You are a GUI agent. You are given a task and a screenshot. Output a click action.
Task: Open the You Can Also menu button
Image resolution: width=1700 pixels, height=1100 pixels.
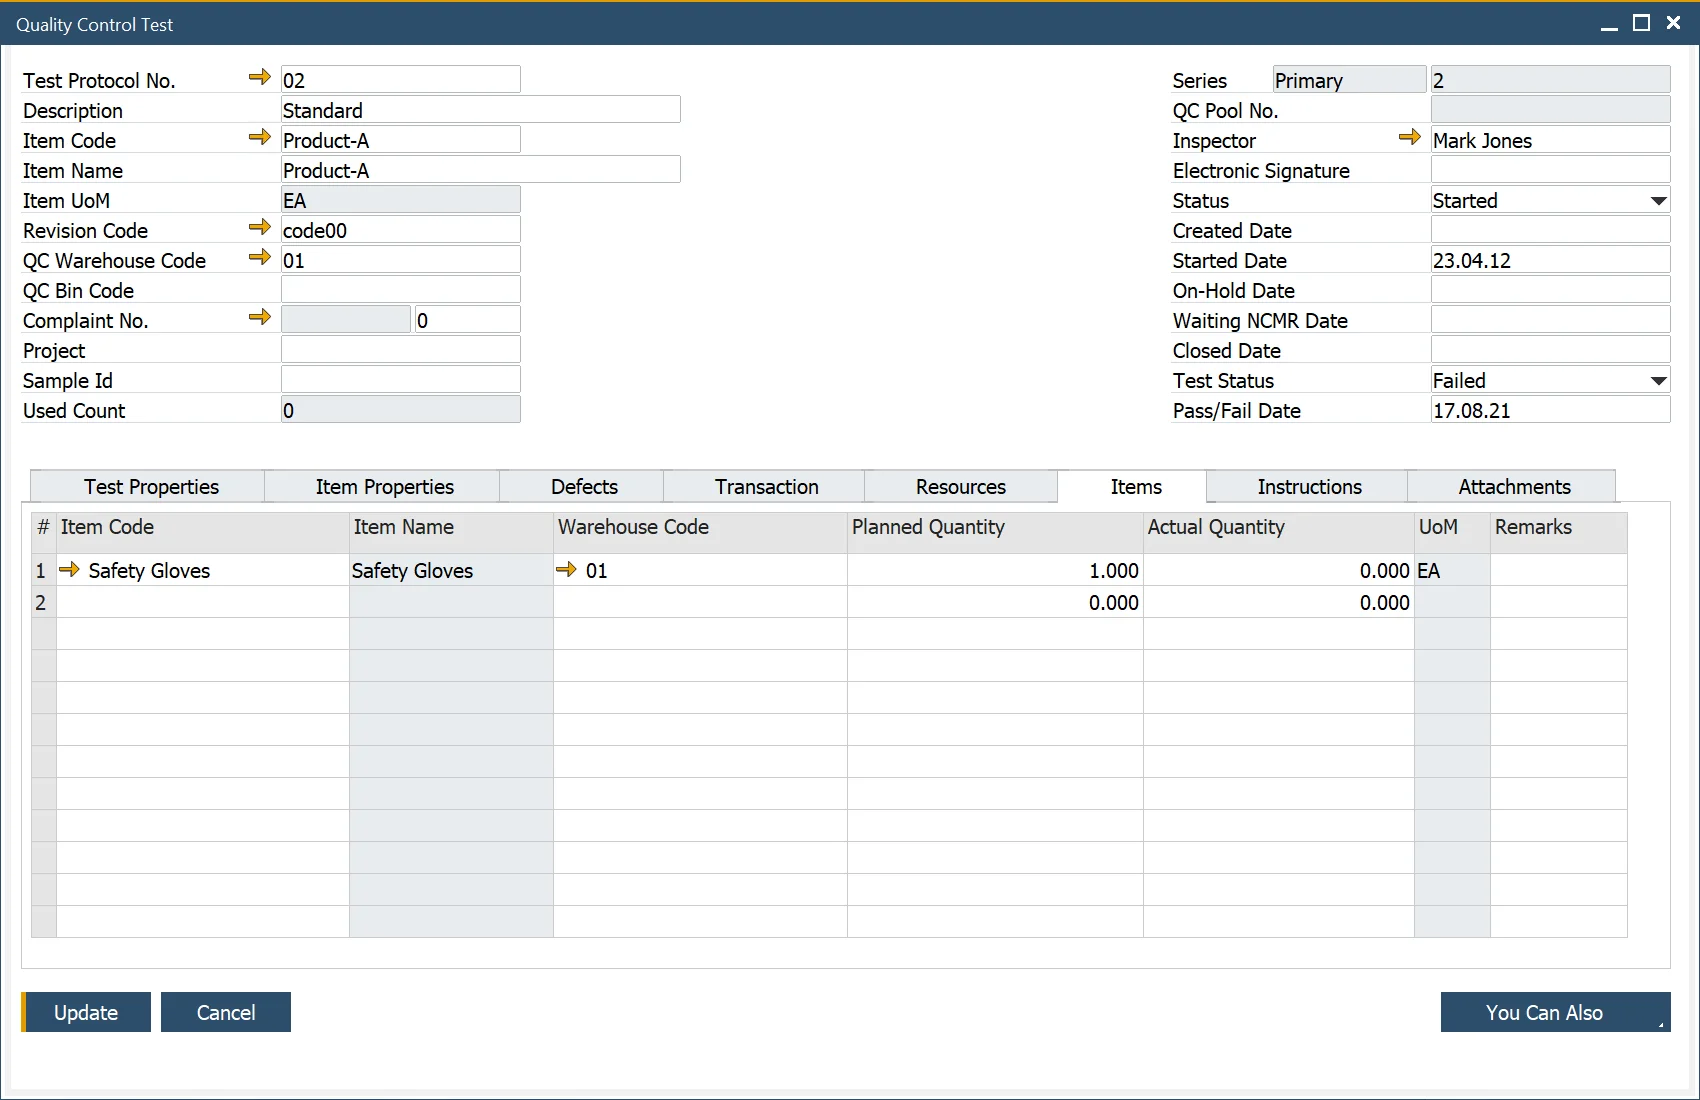pos(1555,1012)
